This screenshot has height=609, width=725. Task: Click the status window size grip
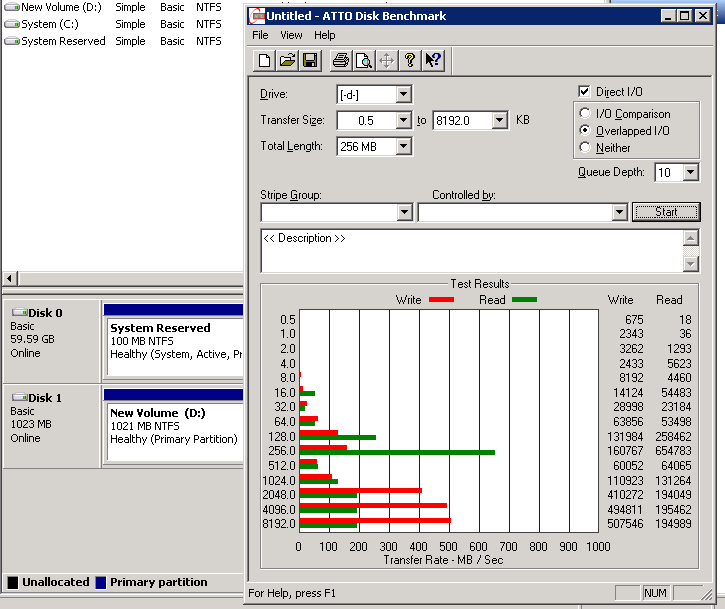click(707, 594)
